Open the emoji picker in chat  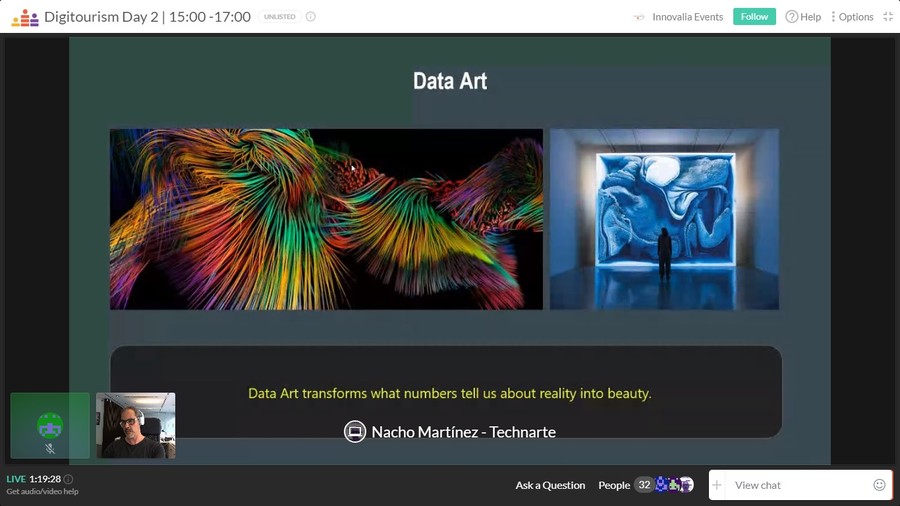(879, 485)
